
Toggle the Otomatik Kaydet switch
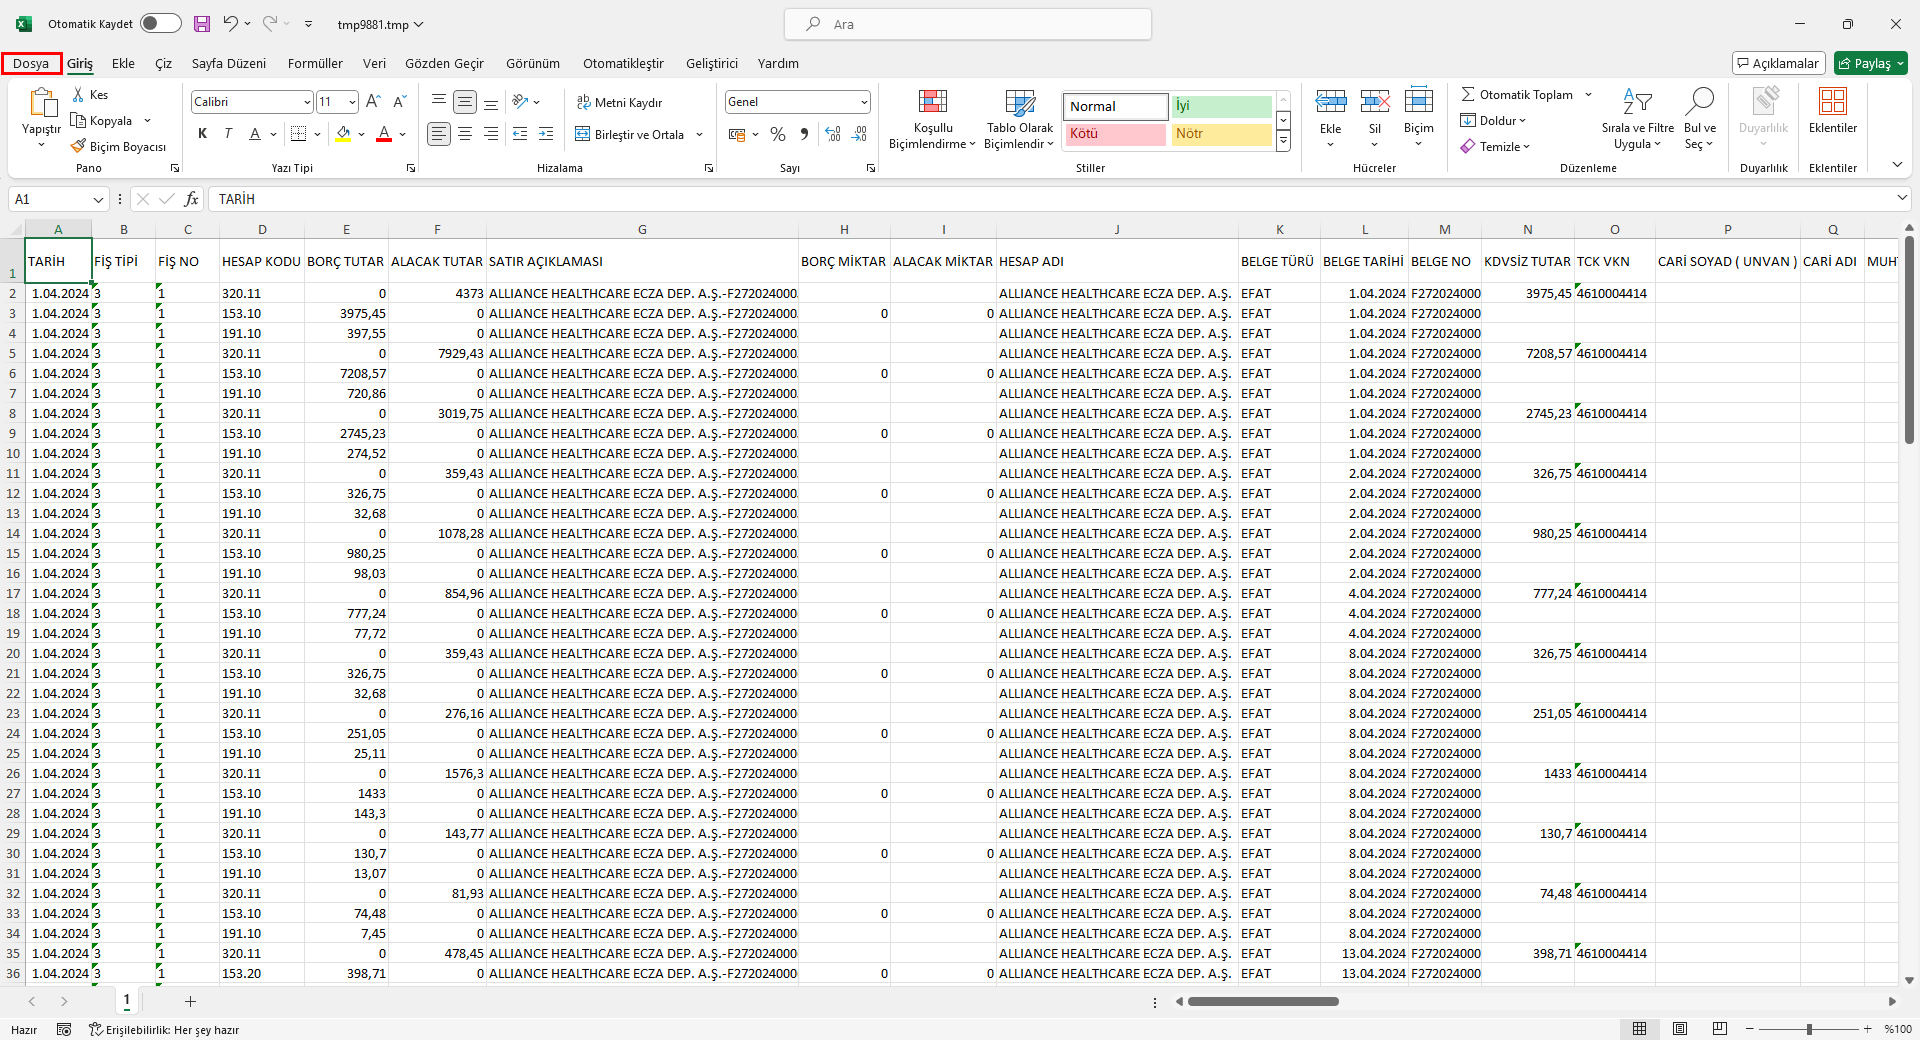[160, 24]
